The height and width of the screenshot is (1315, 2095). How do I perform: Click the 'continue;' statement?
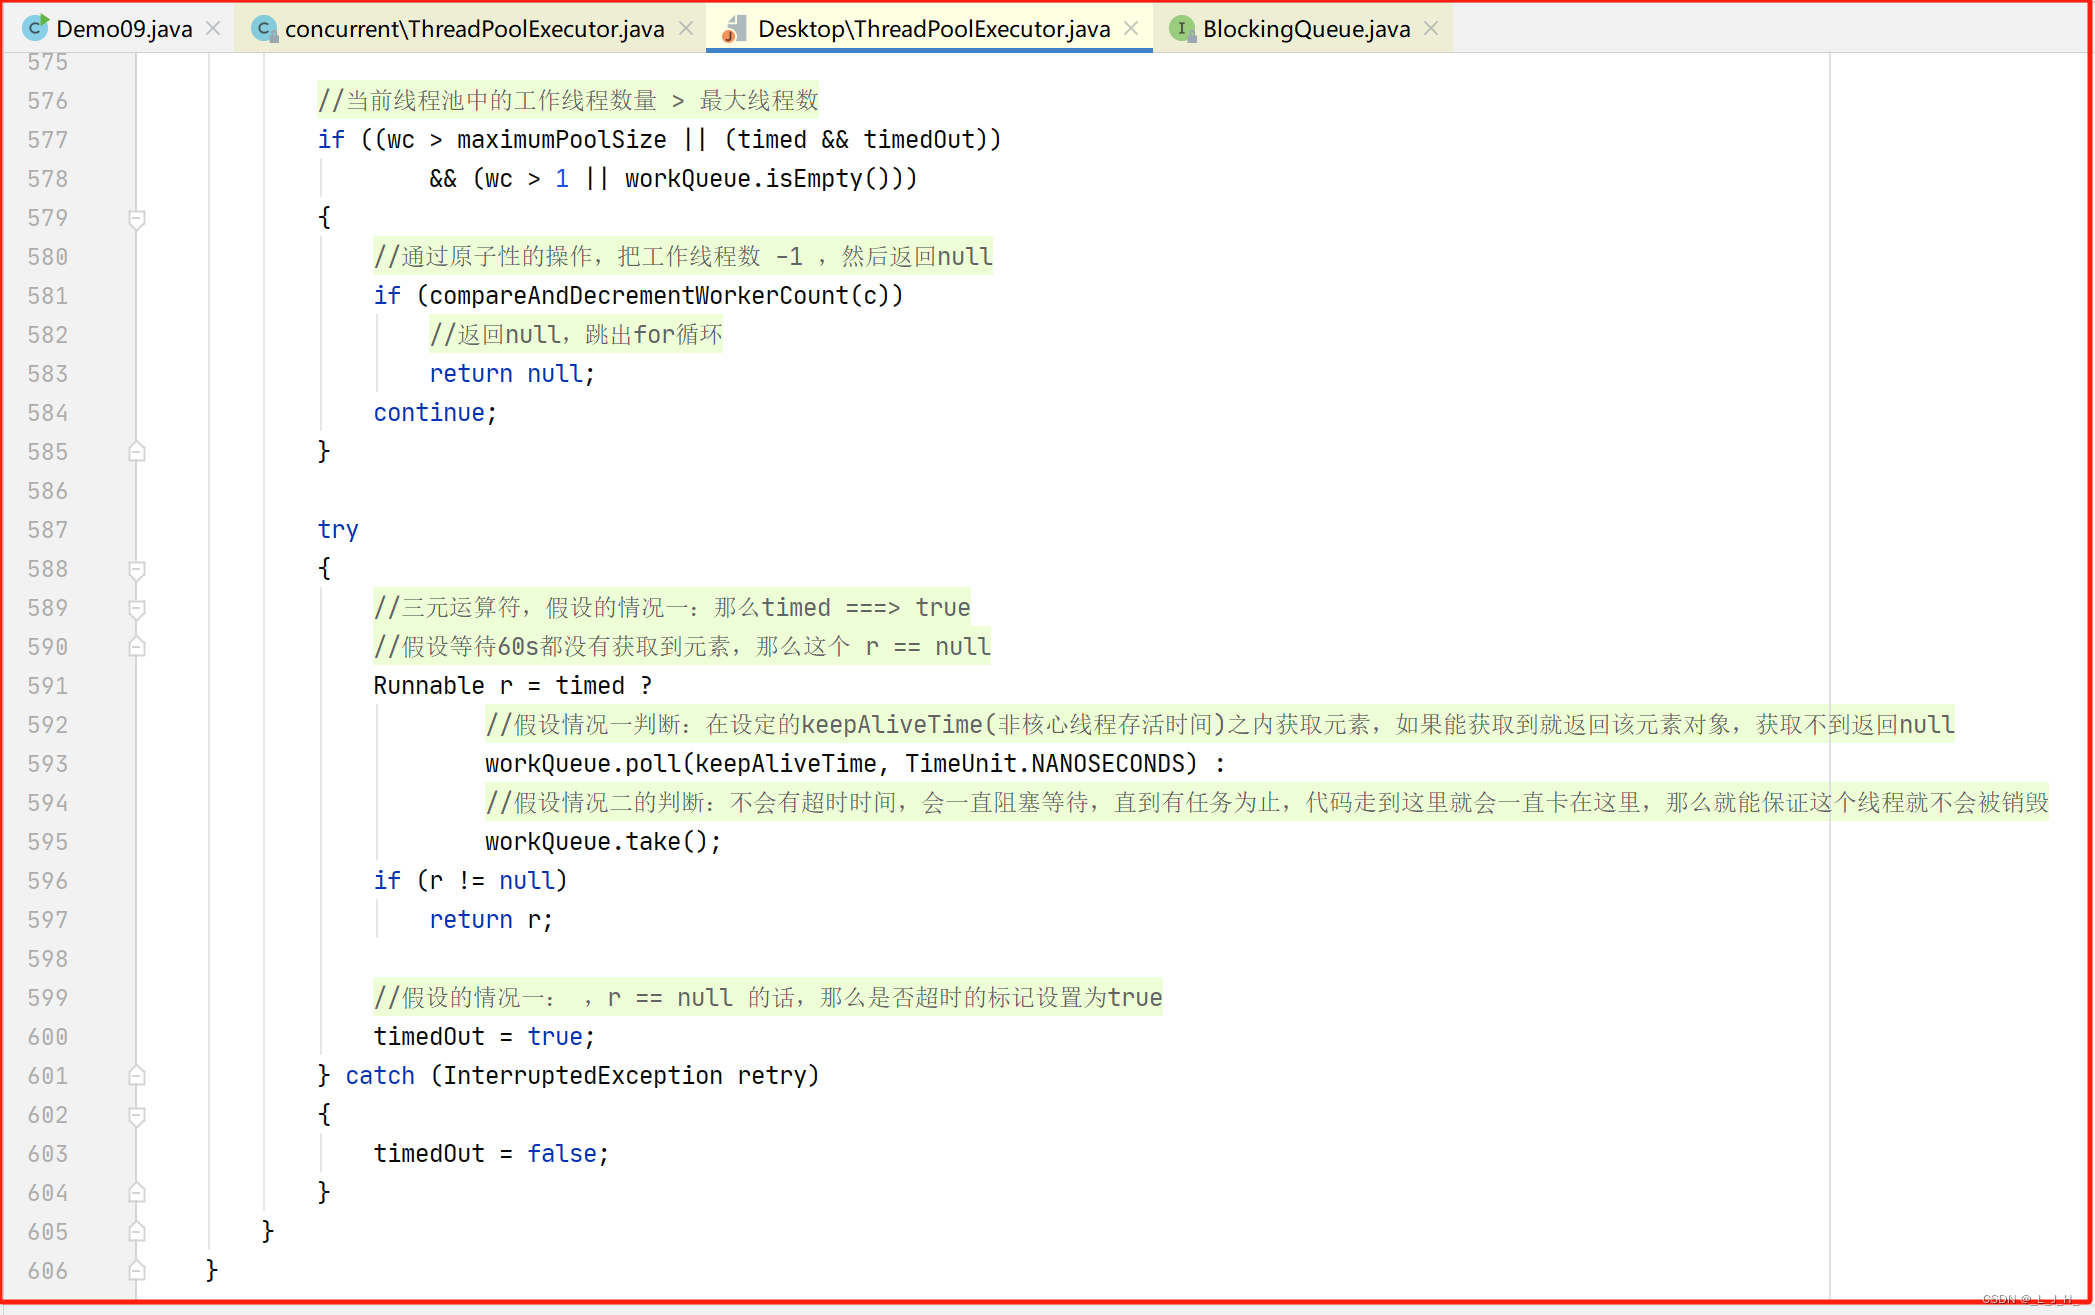tap(435, 413)
